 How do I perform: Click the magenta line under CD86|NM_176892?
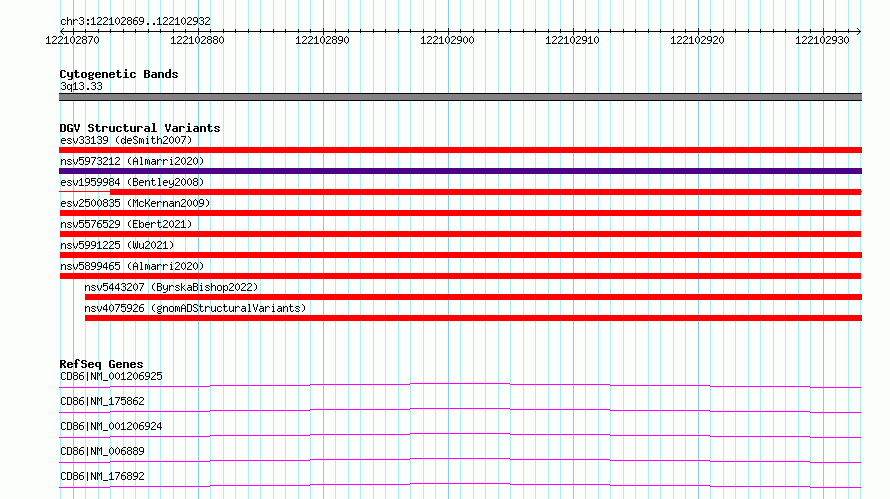tap(460, 485)
